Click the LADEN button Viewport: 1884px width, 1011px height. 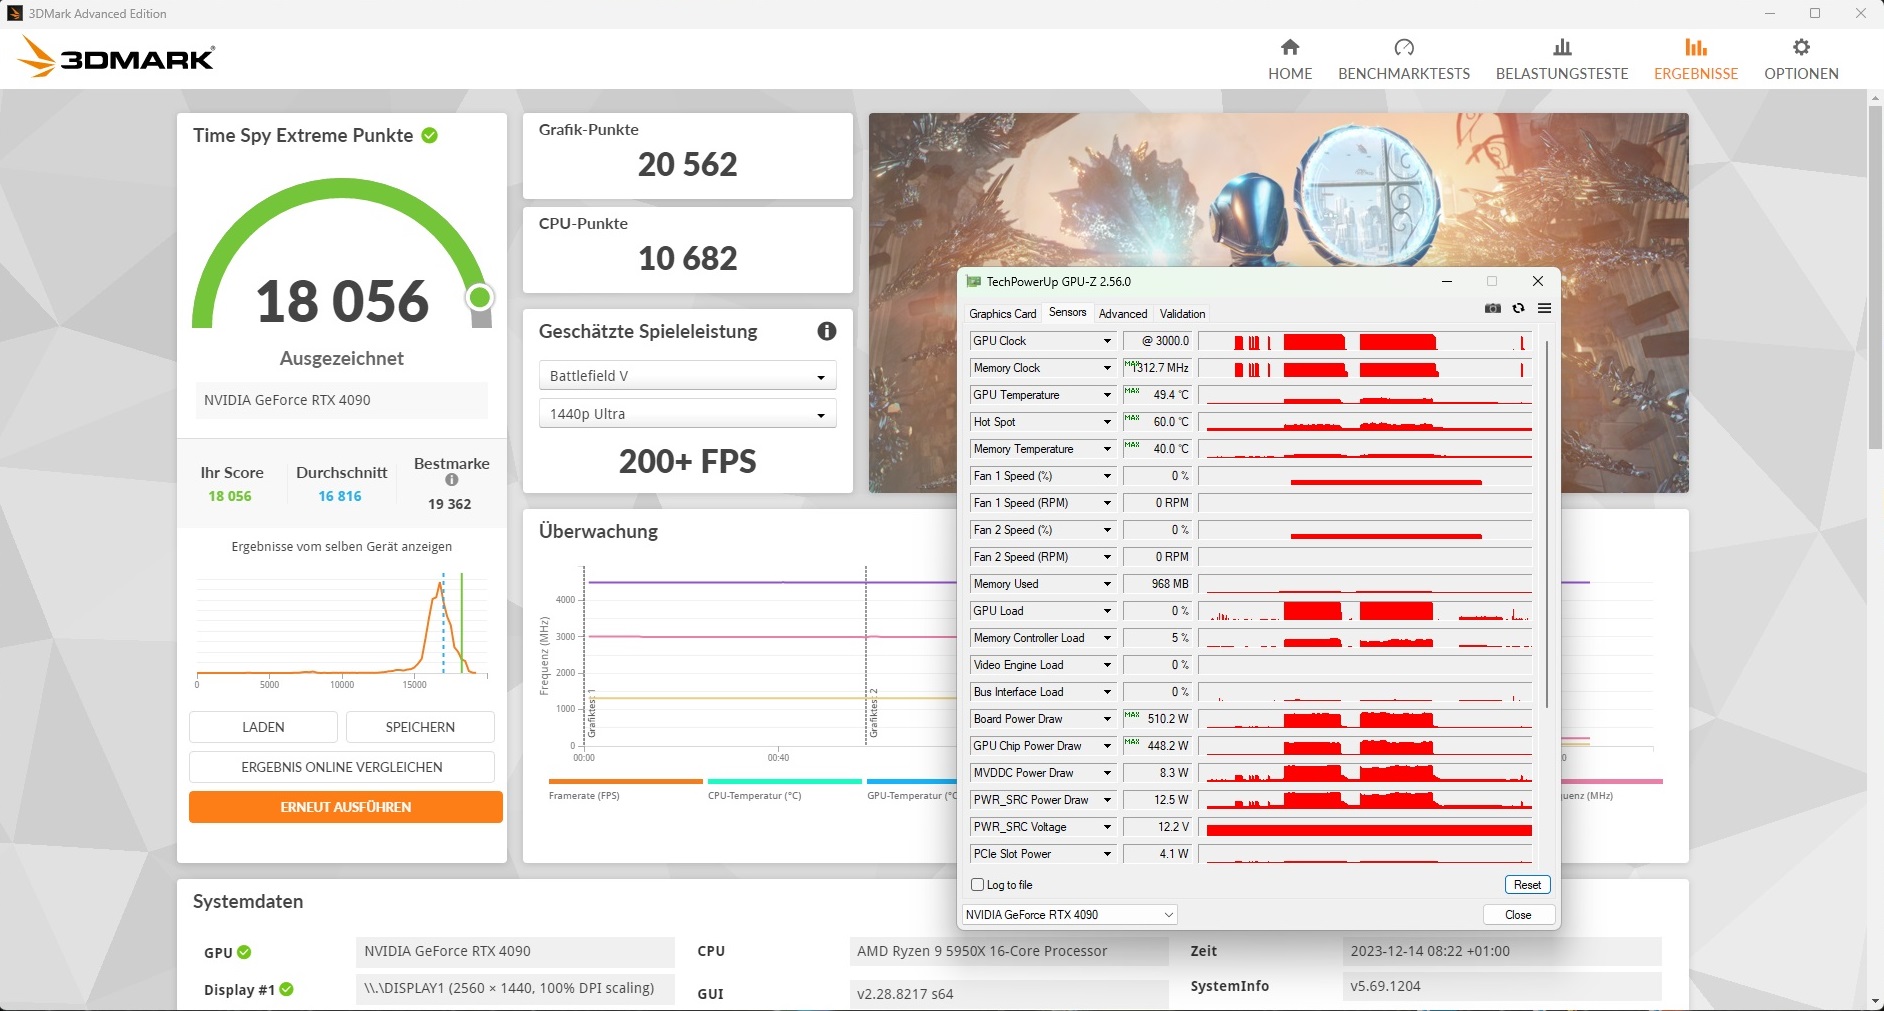point(263,727)
